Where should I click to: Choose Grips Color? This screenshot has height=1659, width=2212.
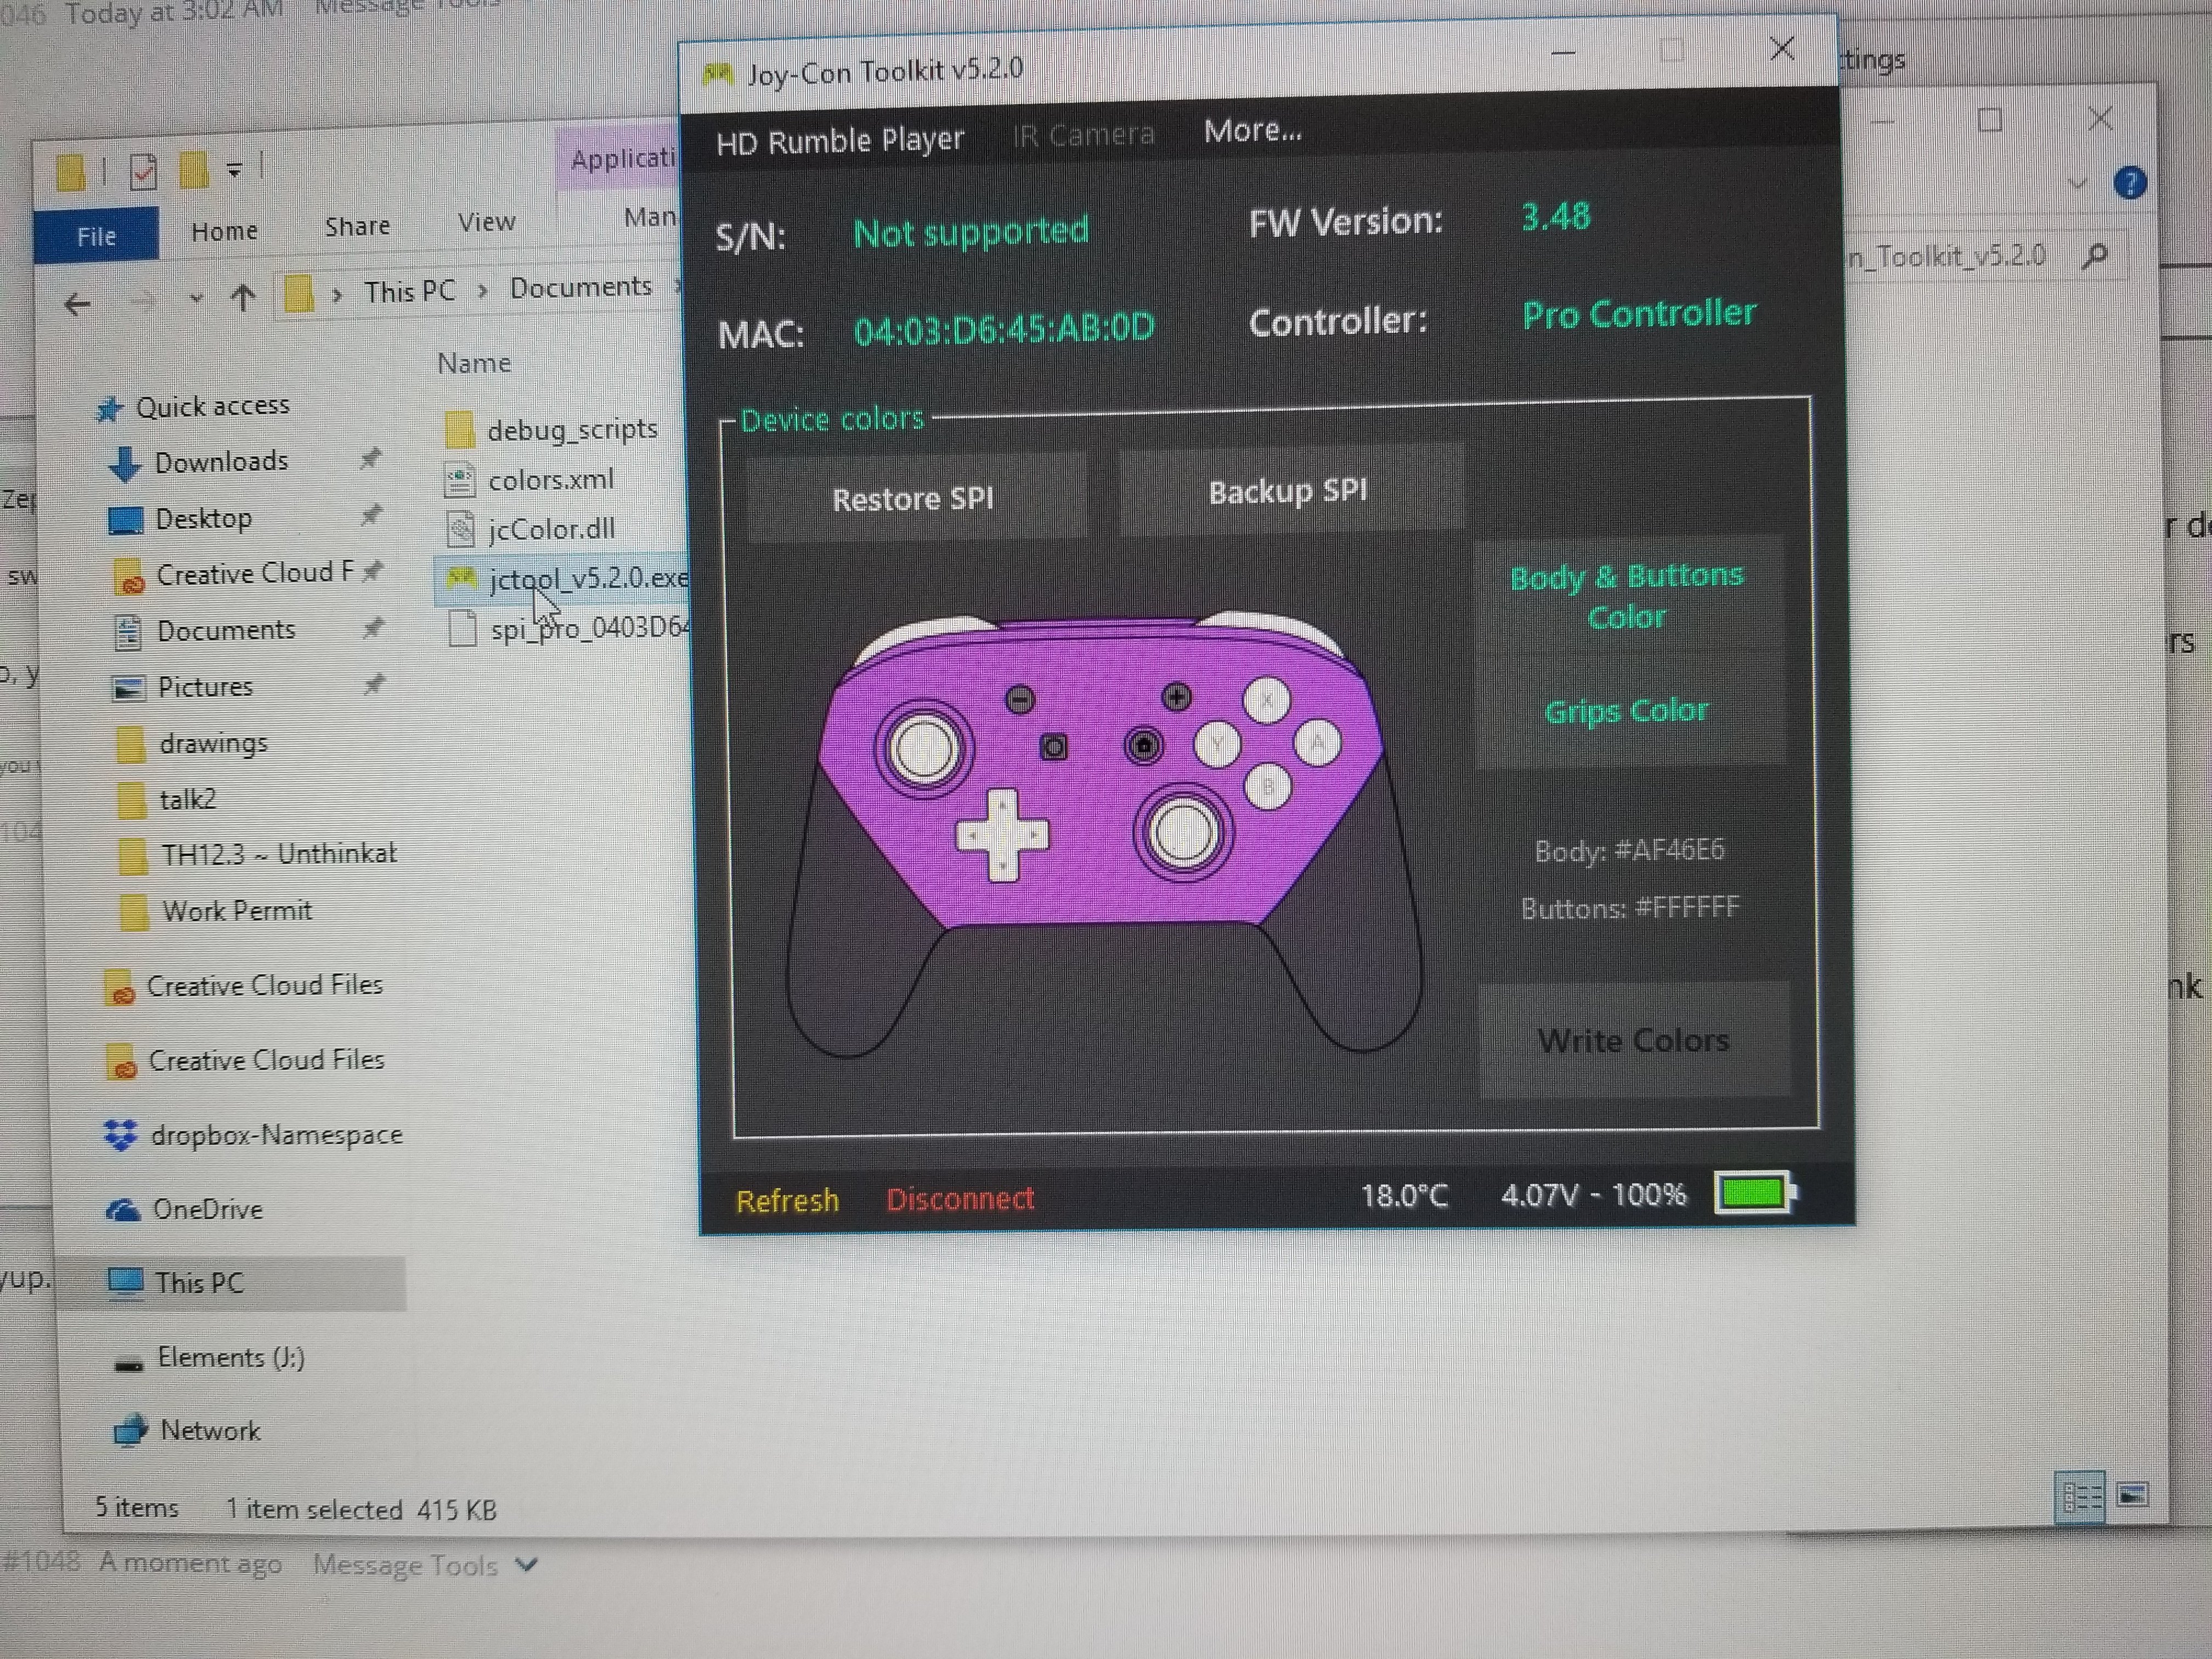[x=1627, y=711]
